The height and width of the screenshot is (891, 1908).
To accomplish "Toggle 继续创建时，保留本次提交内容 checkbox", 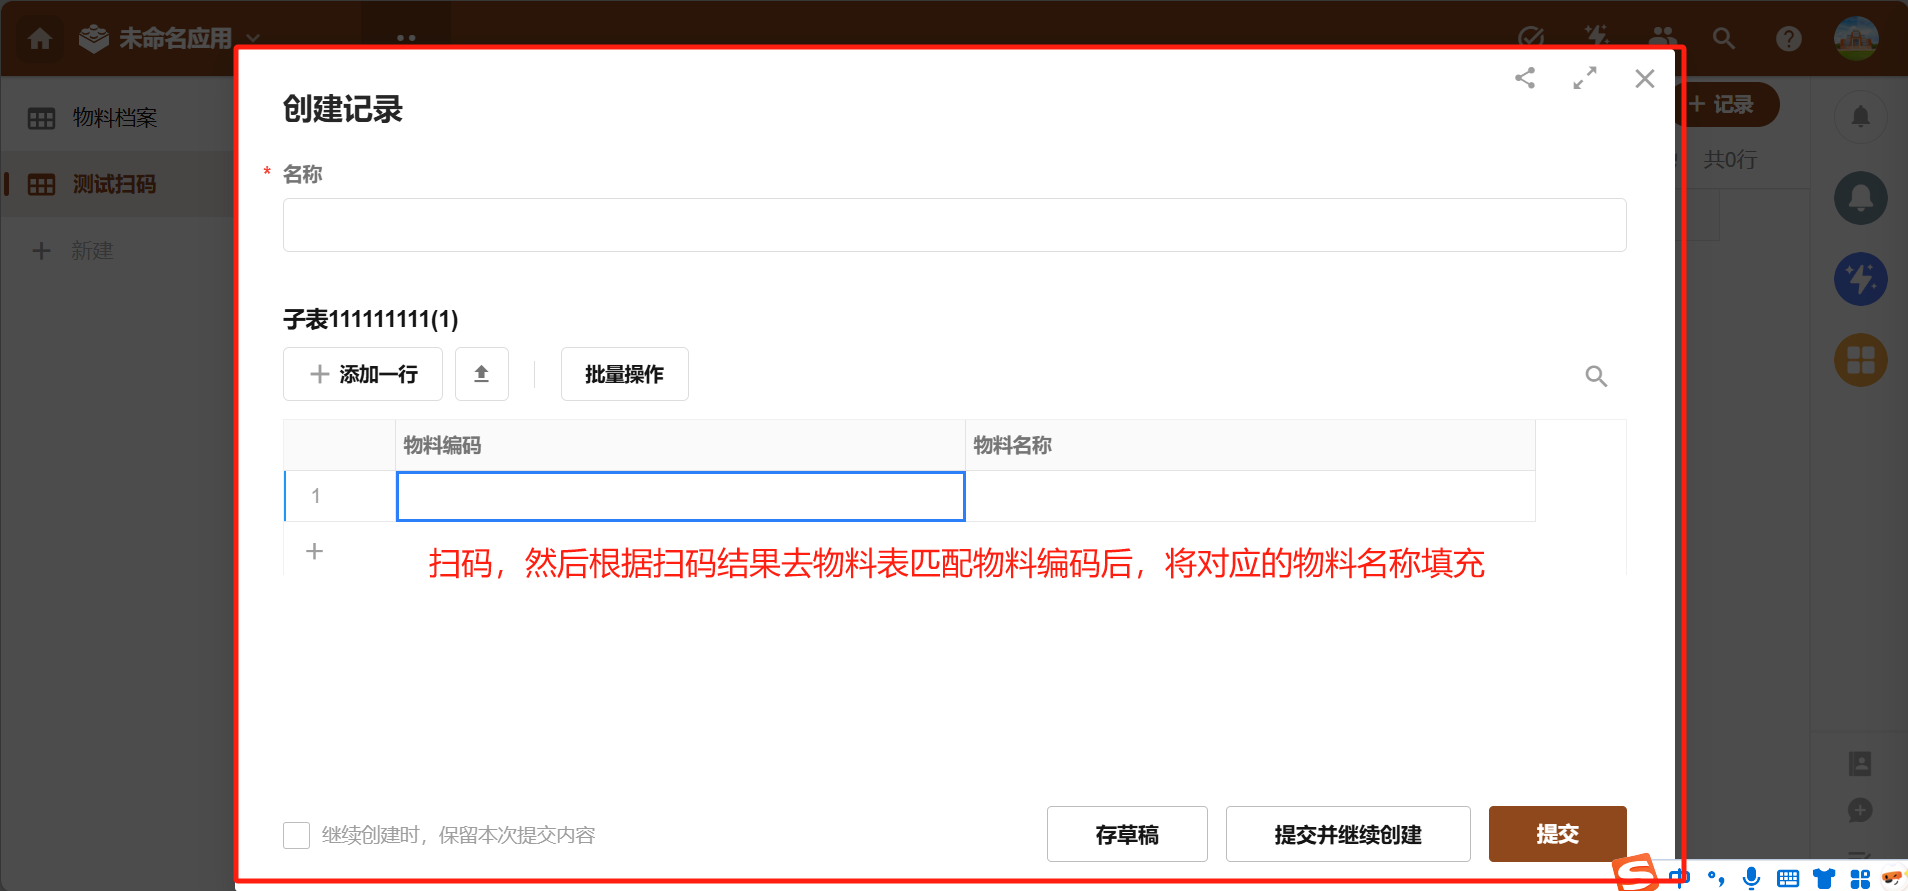I will (x=296, y=835).
